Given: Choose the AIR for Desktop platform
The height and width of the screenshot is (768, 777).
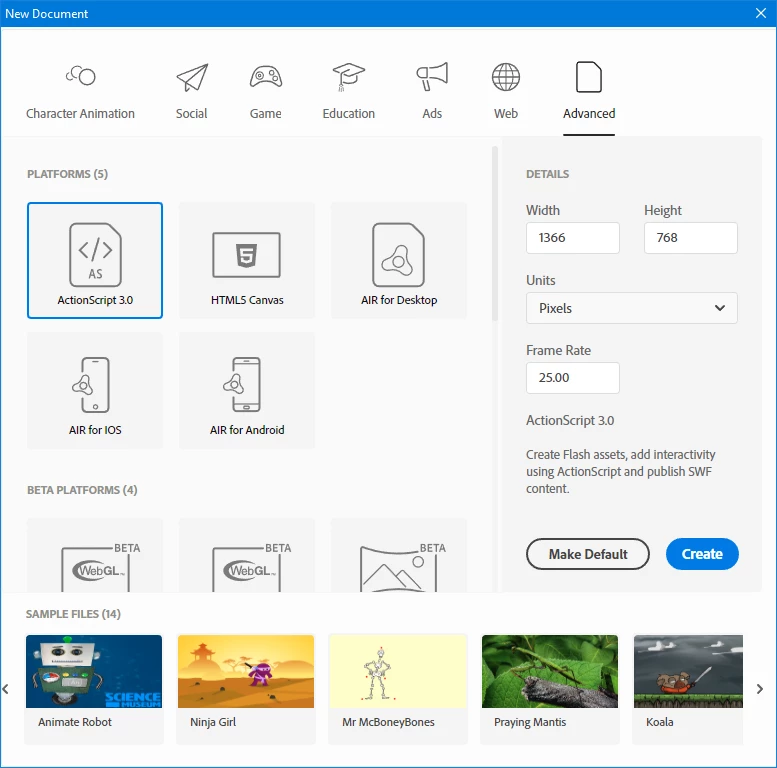Looking at the screenshot, I should 399,260.
